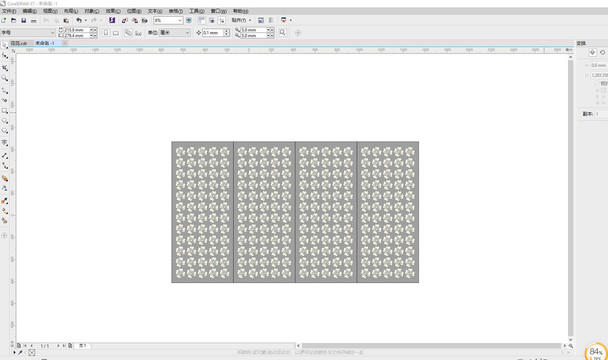Screen dimensions: 608x360
Task: Select the Drop Shadow tool
Action: click(5, 178)
